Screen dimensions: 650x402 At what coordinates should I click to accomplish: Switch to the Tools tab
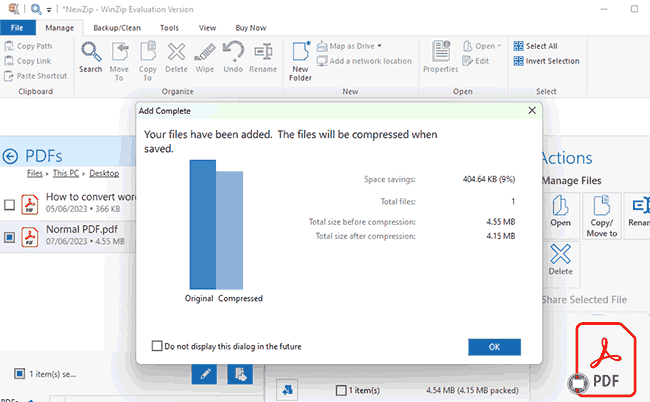tap(170, 28)
